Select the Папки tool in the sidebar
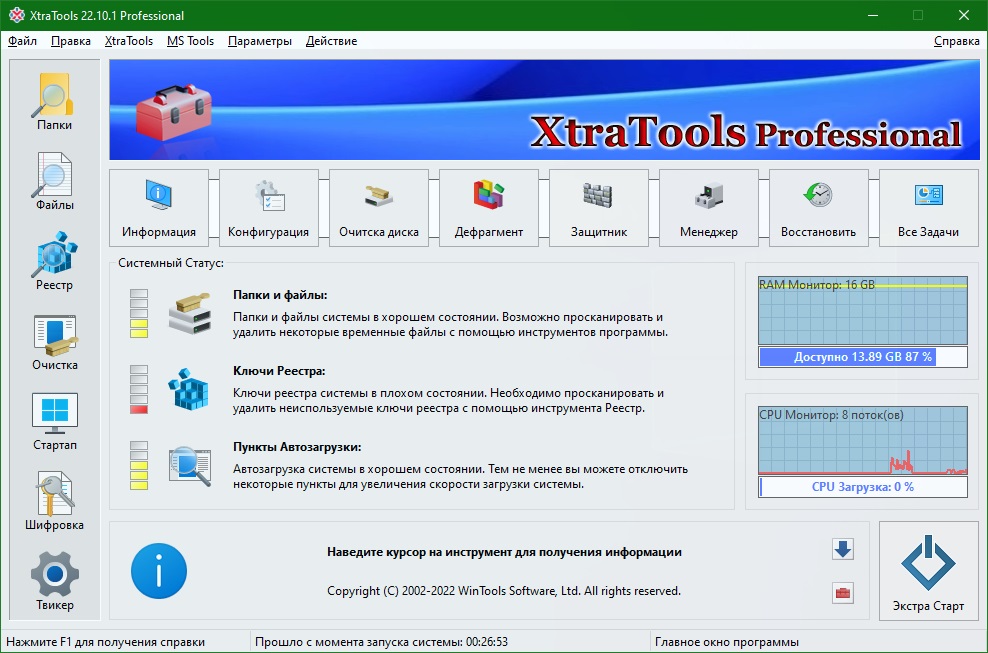The width and height of the screenshot is (988, 653). tap(53, 102)
